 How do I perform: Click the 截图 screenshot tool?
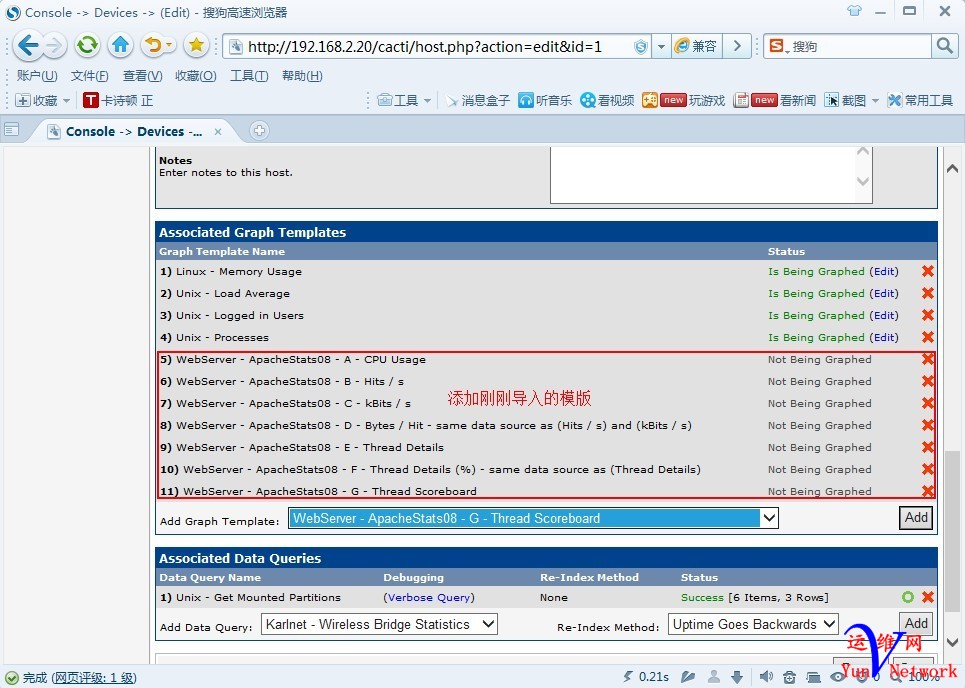845,100
